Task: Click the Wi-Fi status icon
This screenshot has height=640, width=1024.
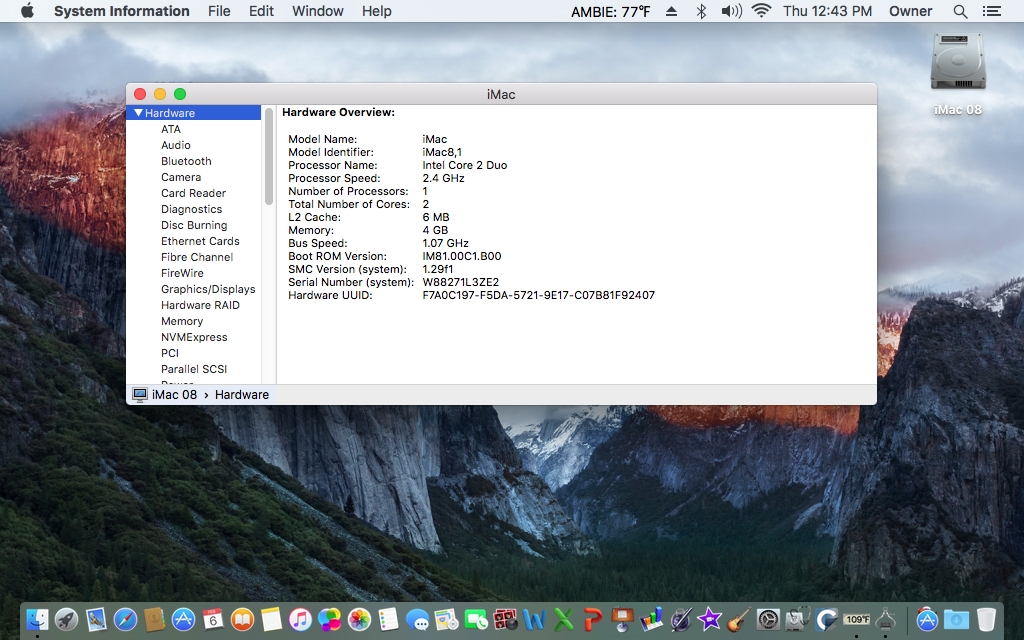Action: [761, 11]
